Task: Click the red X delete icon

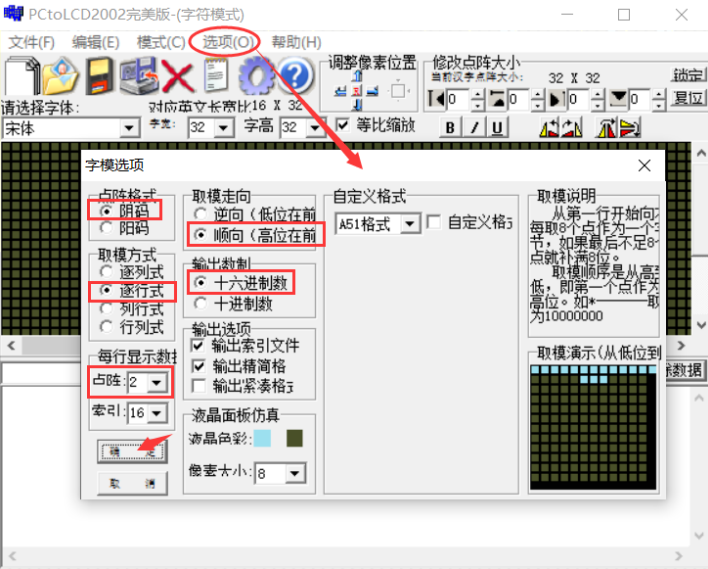Action: pos(177,76)
